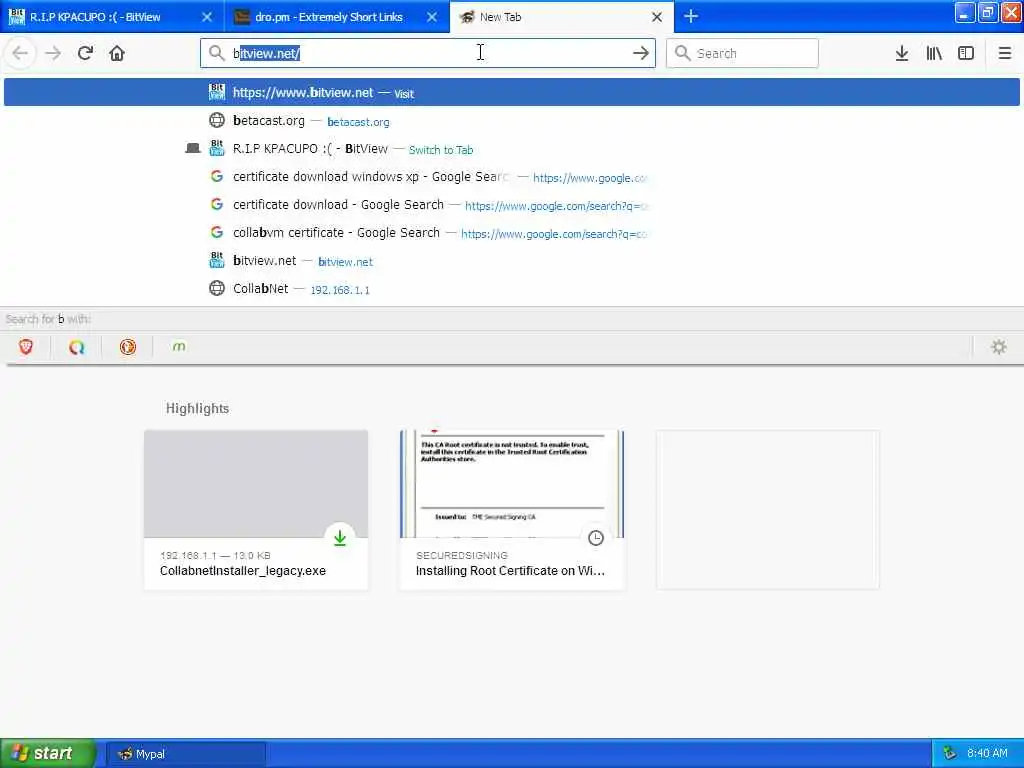This screenshot has width=1024, height=768.
Task: Toggle the sidebar view icon
Action: [966, 53]
